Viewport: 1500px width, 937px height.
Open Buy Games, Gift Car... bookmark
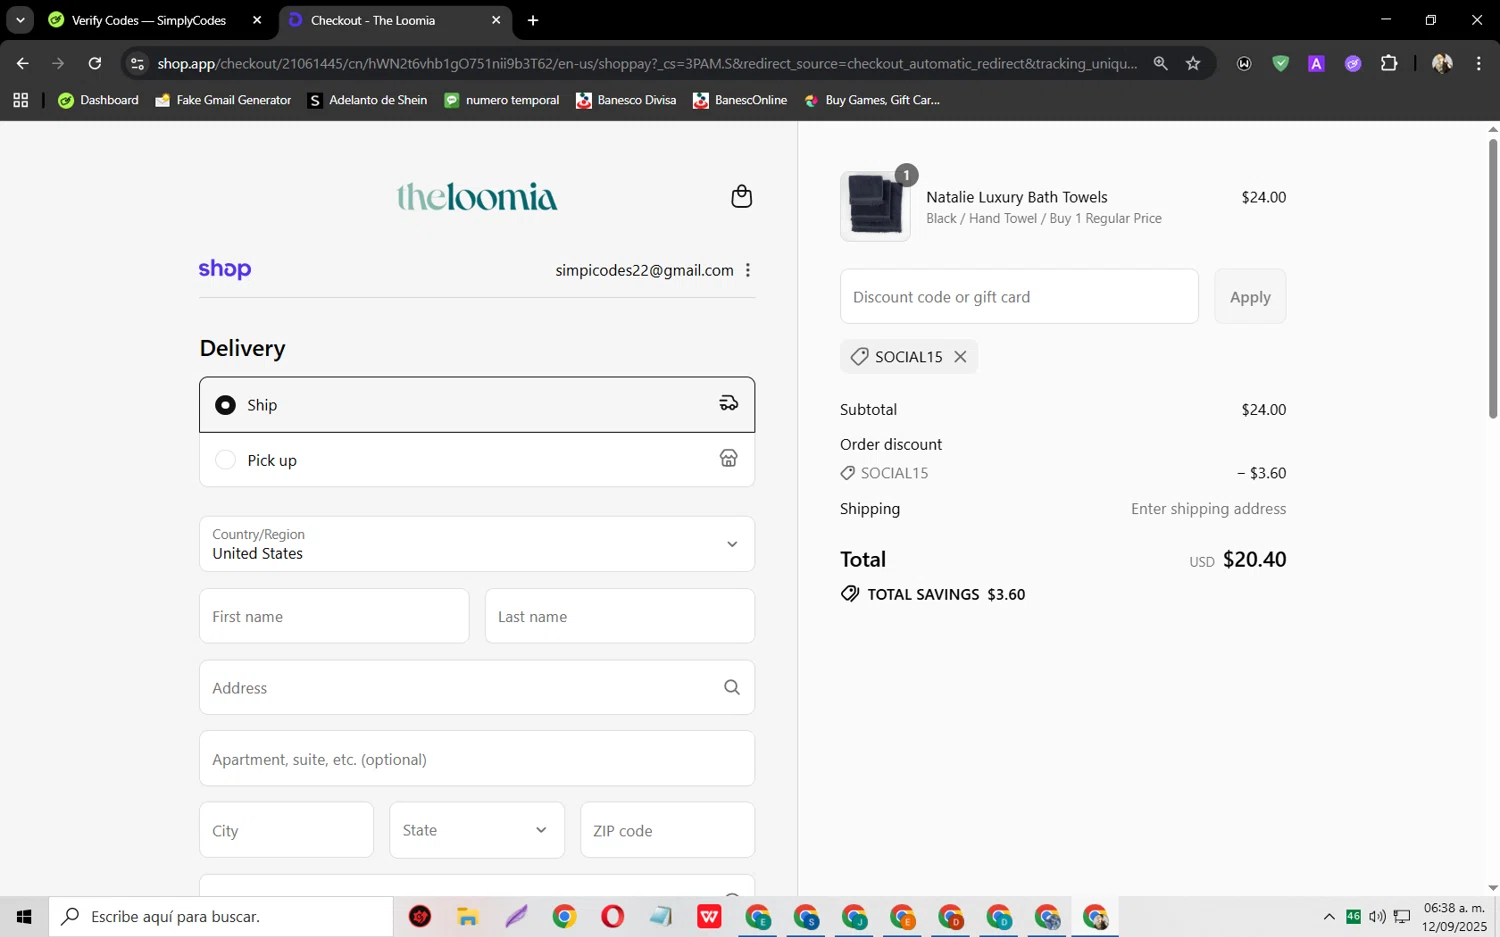[x=872, y=100]
